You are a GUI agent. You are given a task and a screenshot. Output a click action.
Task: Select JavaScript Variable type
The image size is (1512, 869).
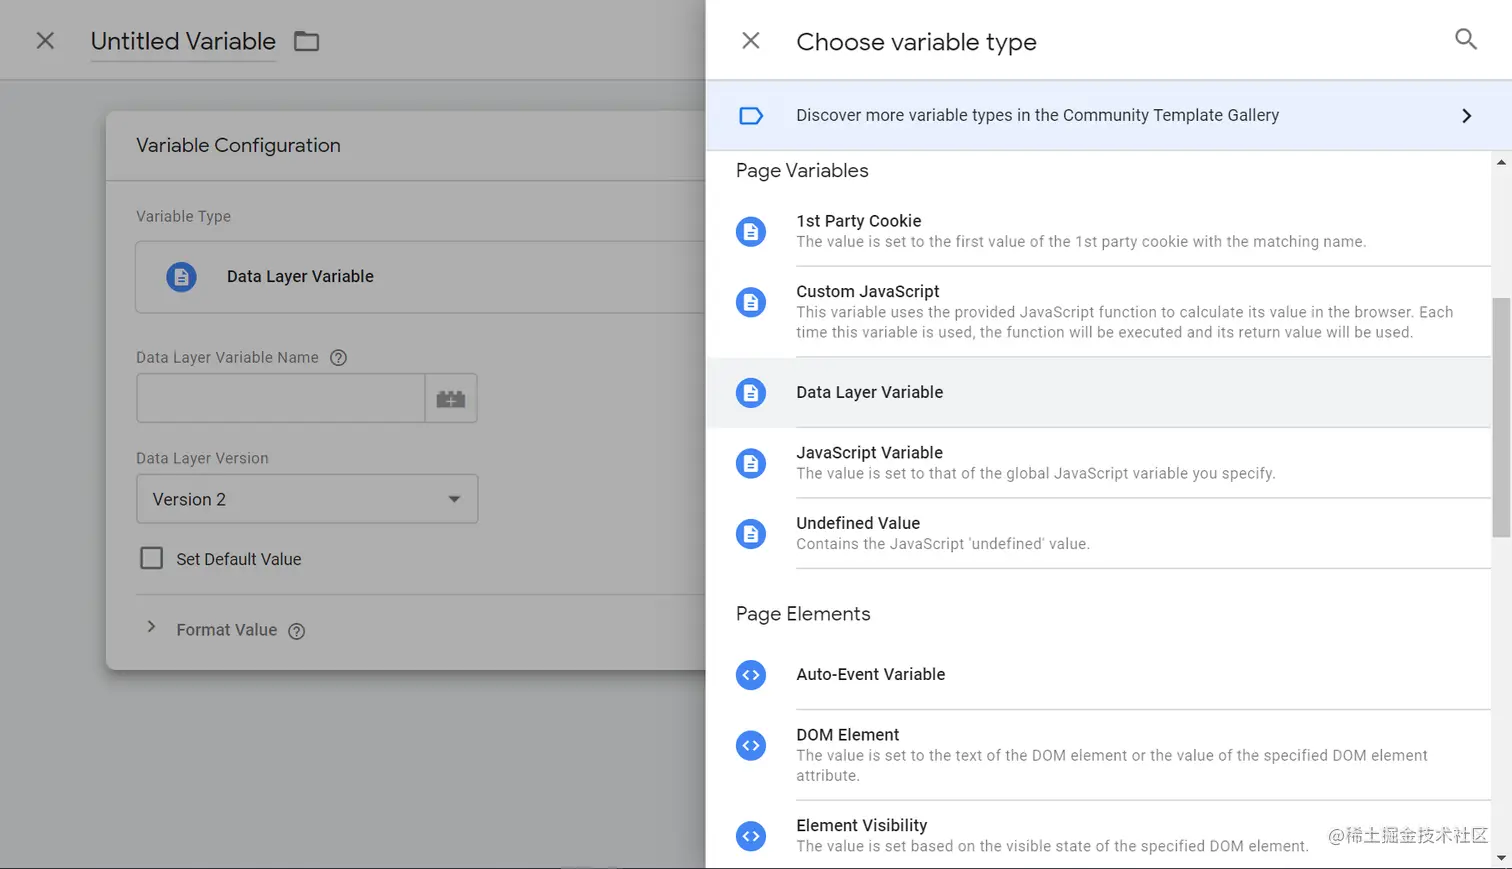[1099, 463]
